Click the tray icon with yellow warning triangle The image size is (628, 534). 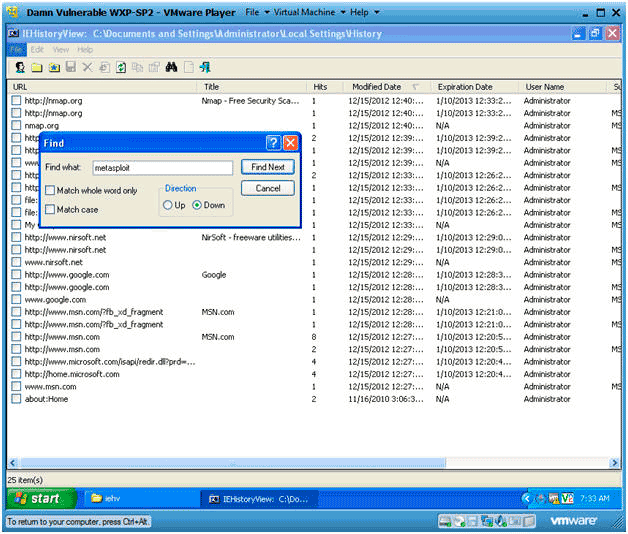(554, 498)
